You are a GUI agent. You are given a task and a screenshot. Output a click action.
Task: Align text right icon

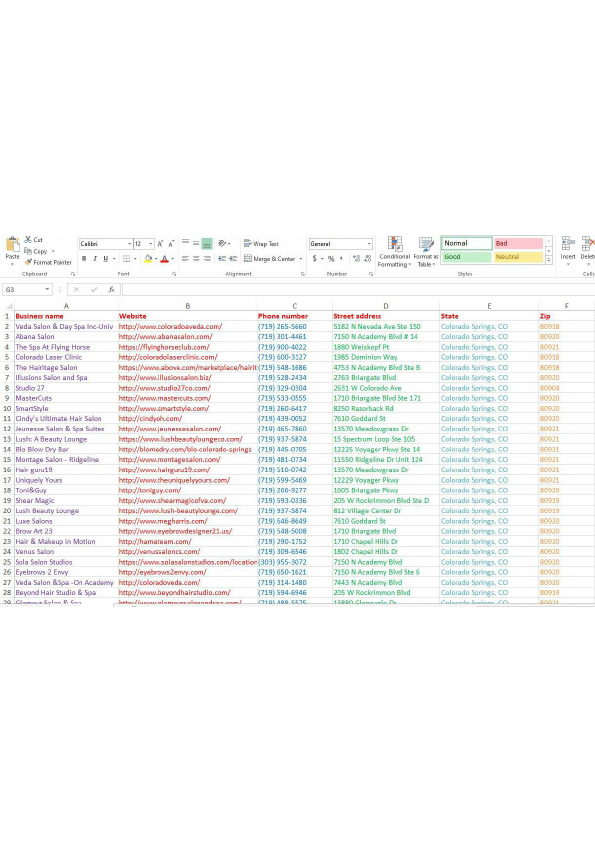(x=207, y=259)
